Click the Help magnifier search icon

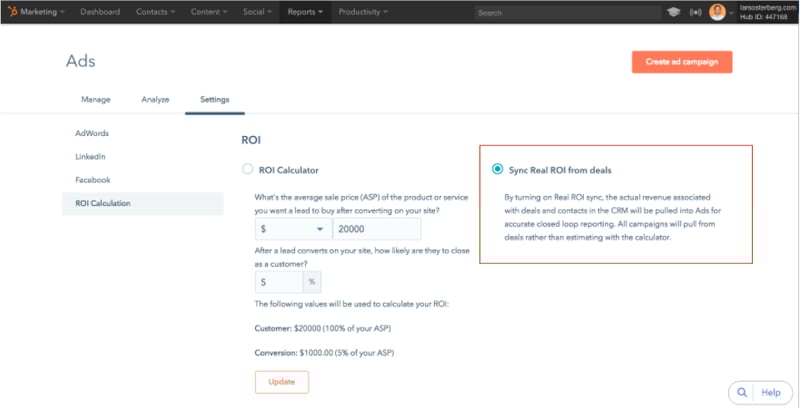point(741,392)
